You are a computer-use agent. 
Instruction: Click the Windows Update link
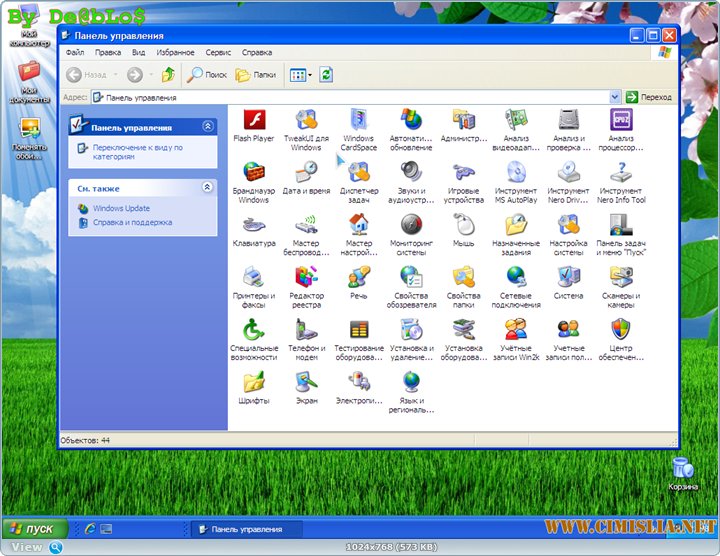point(121,208)
